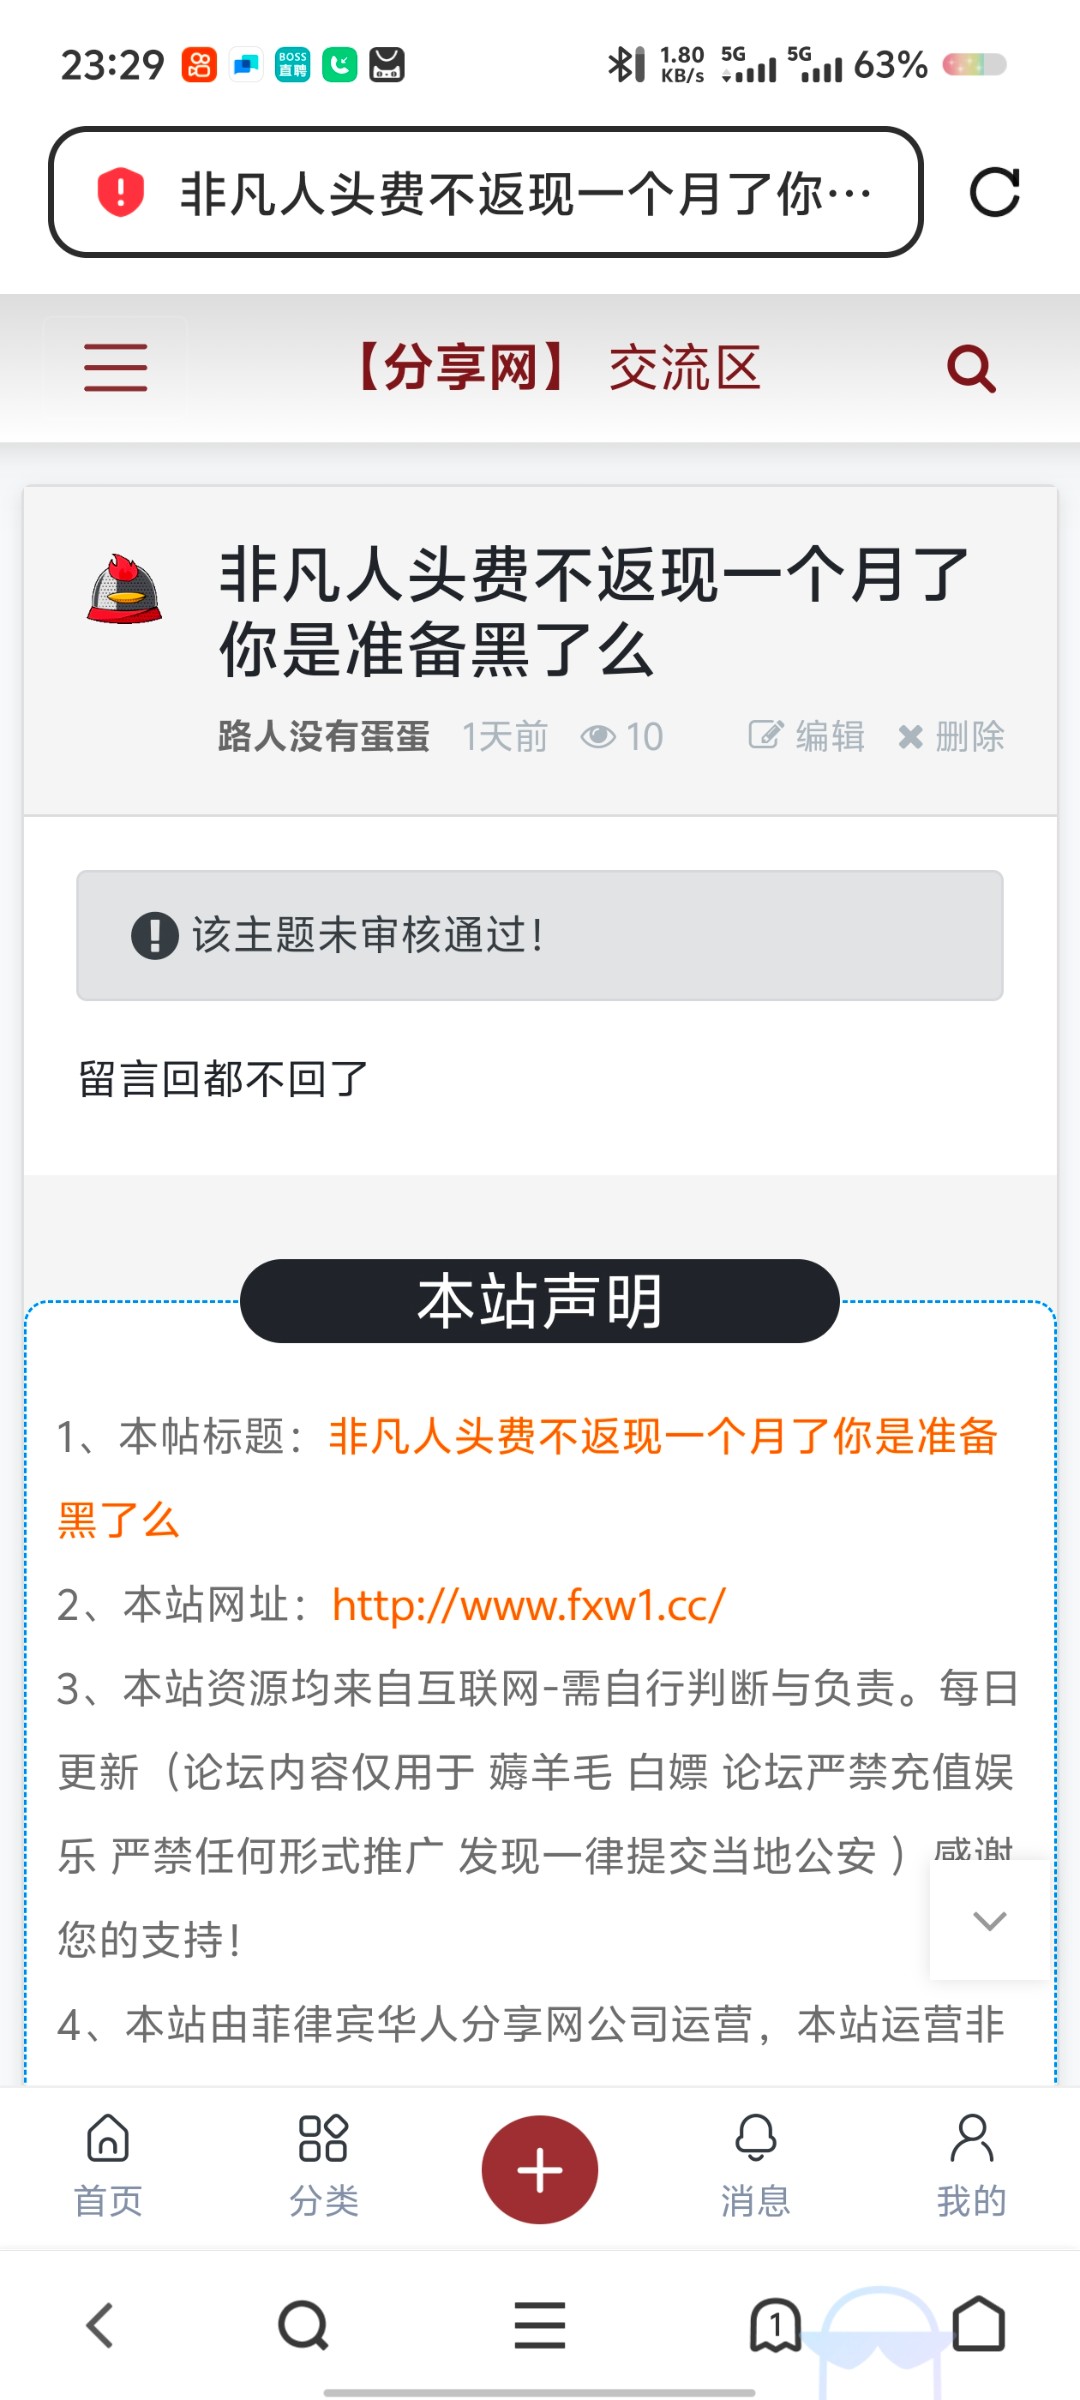Tap the security shield icon in address bar
The image size is (1080, 2400).
(x=118, y=191)
